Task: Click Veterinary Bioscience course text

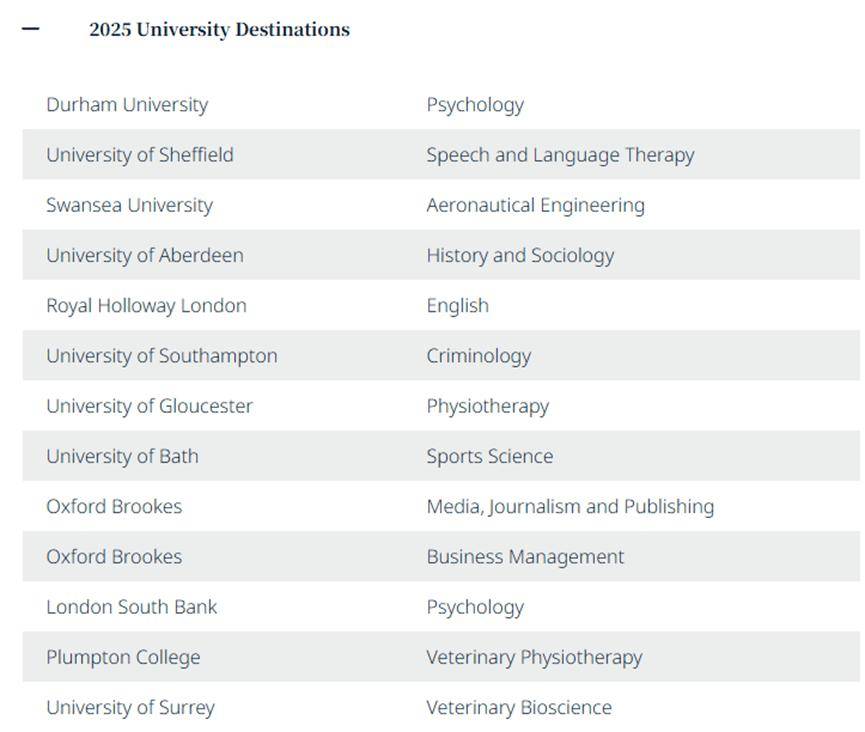Action: (519, 707)
